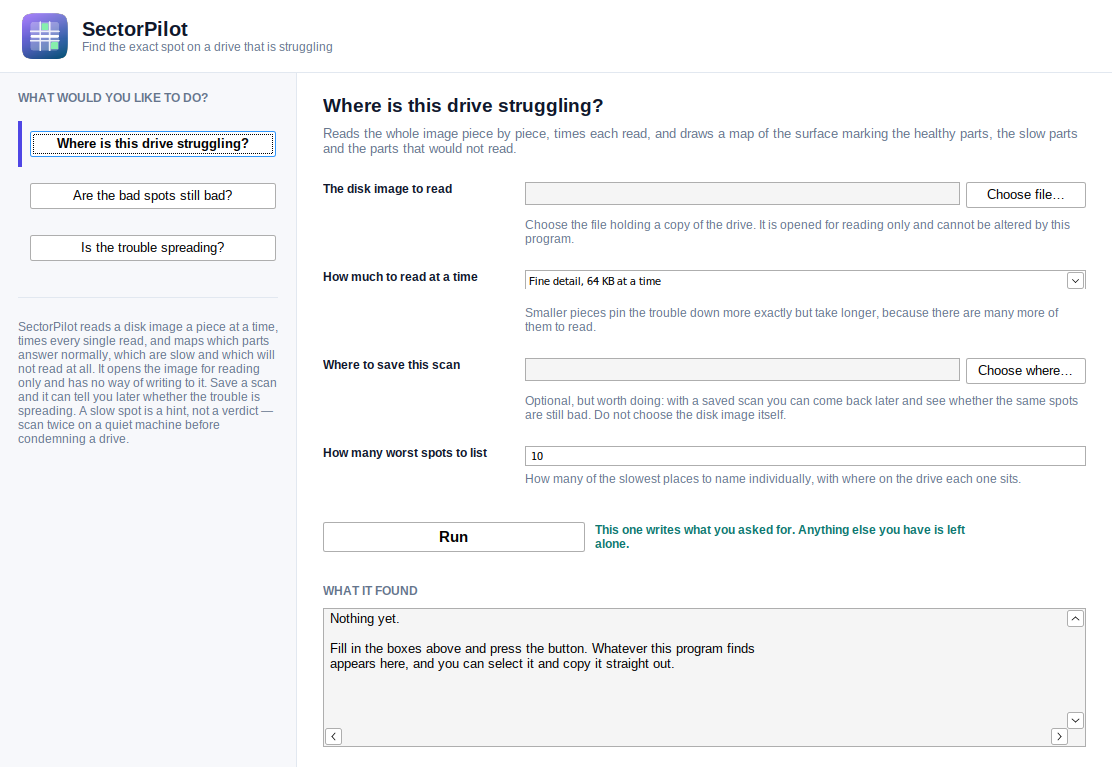The width and height of the screenshot is (1112, 772).
Task: Click the 'Choose where…' button
Action: 1025,370
